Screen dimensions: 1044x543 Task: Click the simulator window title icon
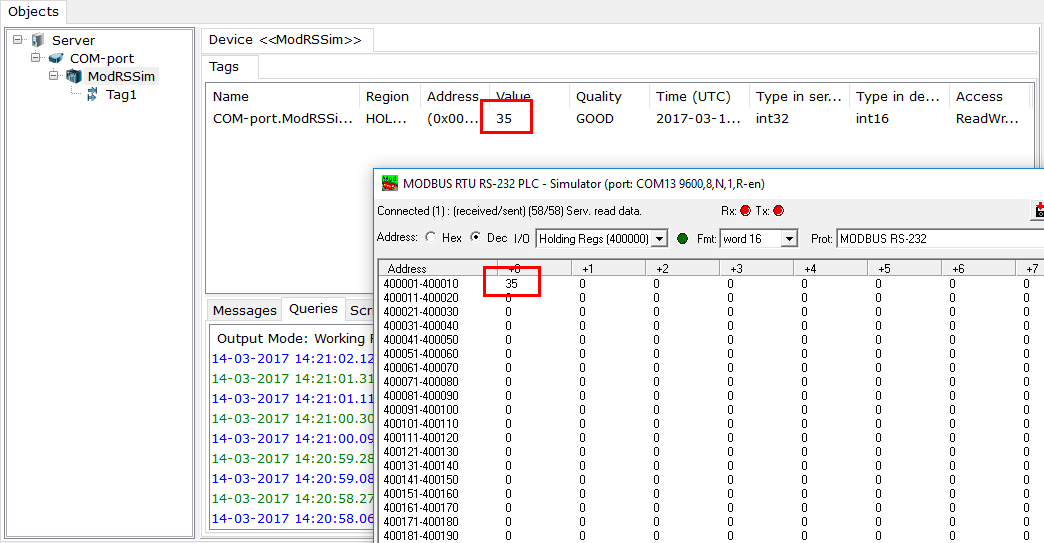point(390,183)
